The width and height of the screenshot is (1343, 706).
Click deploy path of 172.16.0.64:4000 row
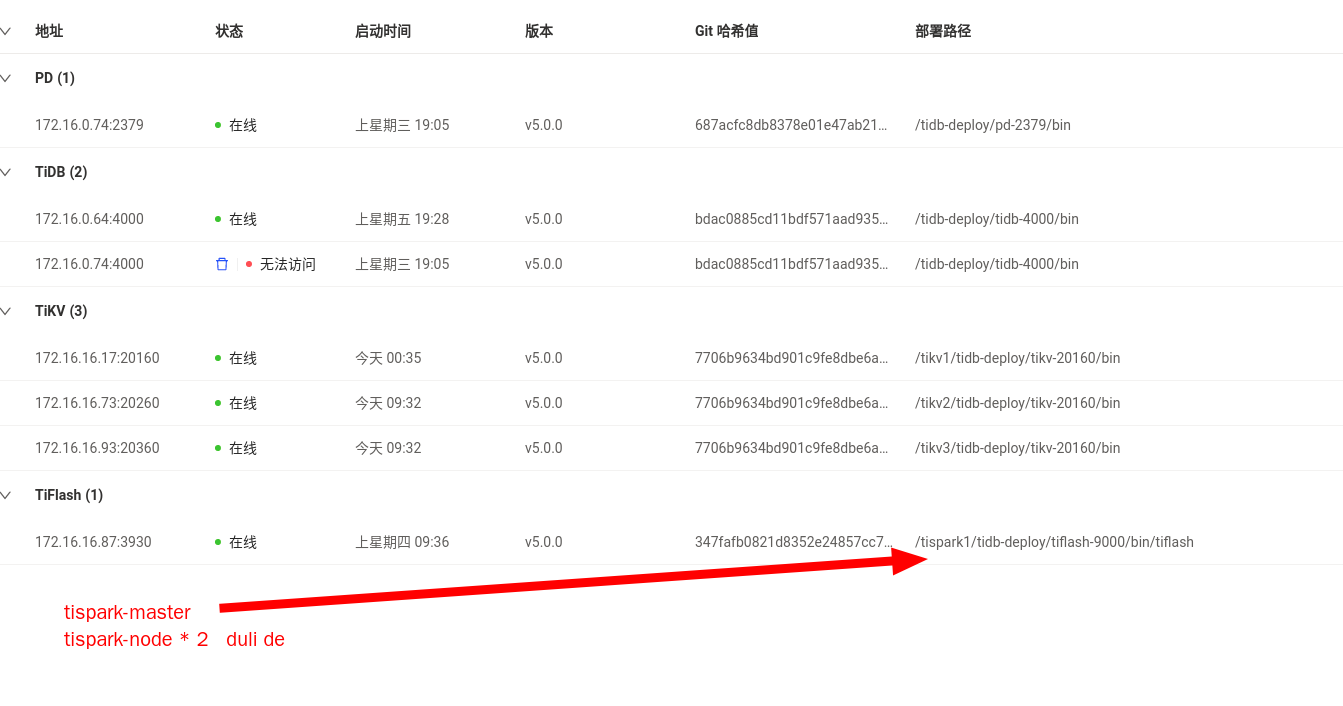(997, 219)
